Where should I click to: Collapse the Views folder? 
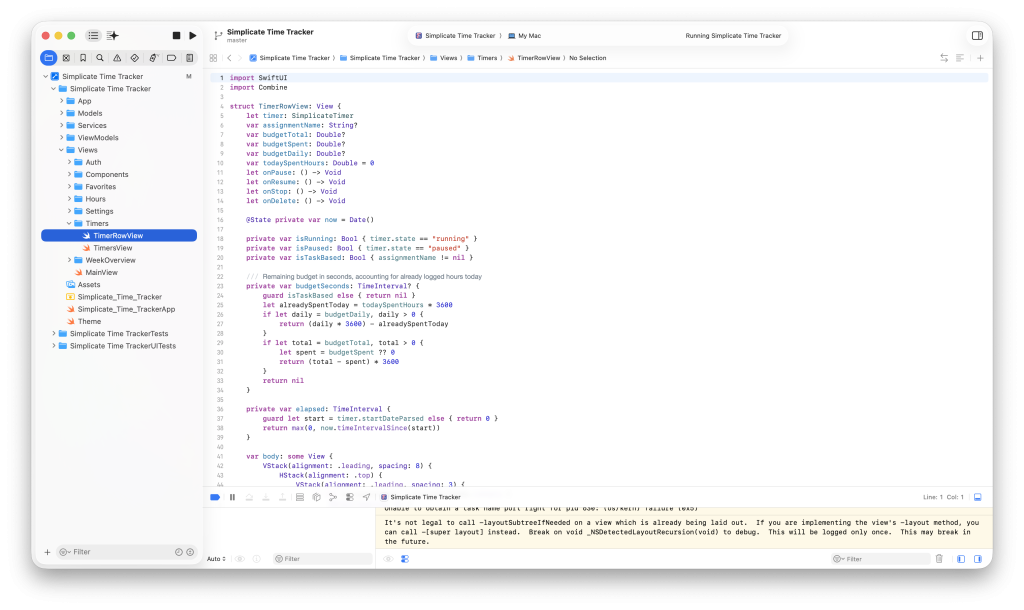[61, 150]
